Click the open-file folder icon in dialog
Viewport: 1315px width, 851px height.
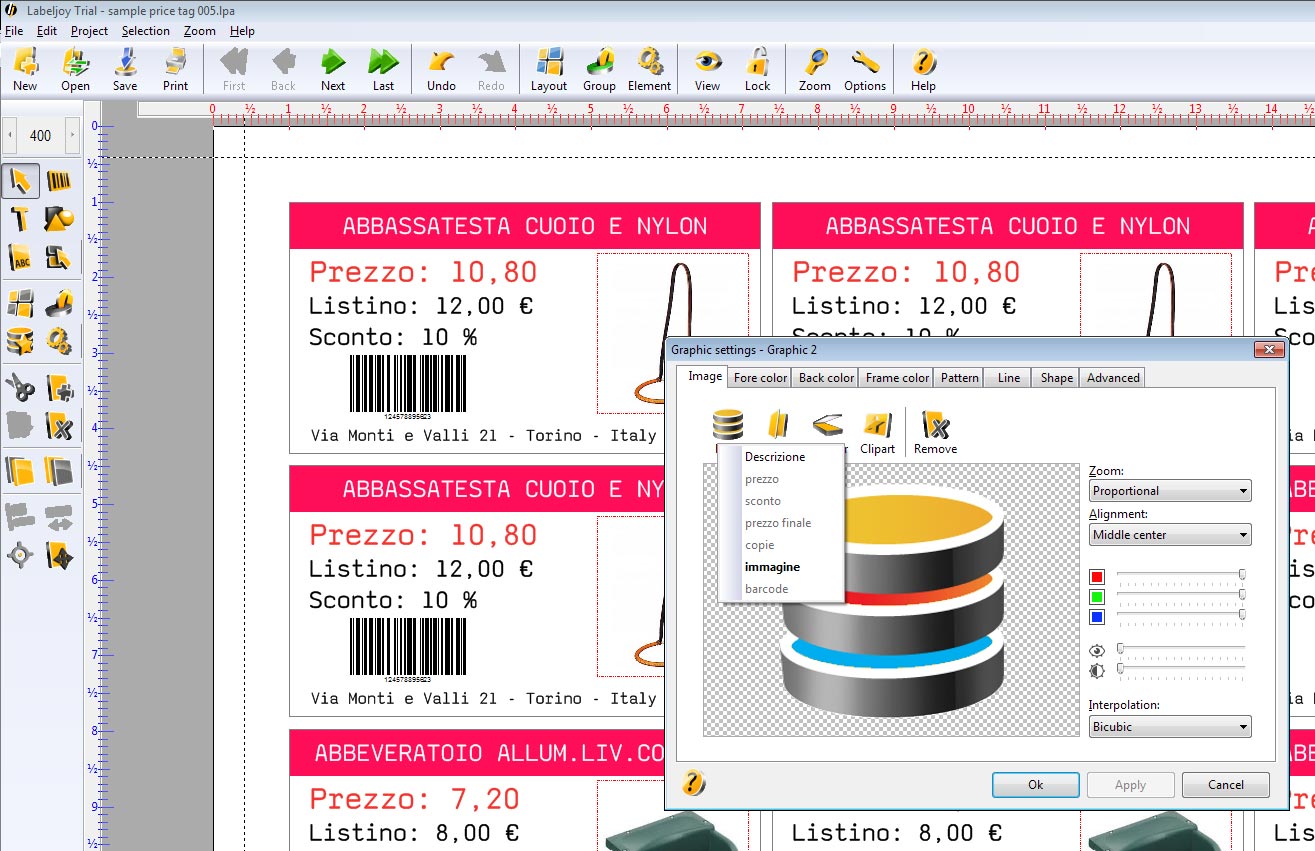(778, 425)
